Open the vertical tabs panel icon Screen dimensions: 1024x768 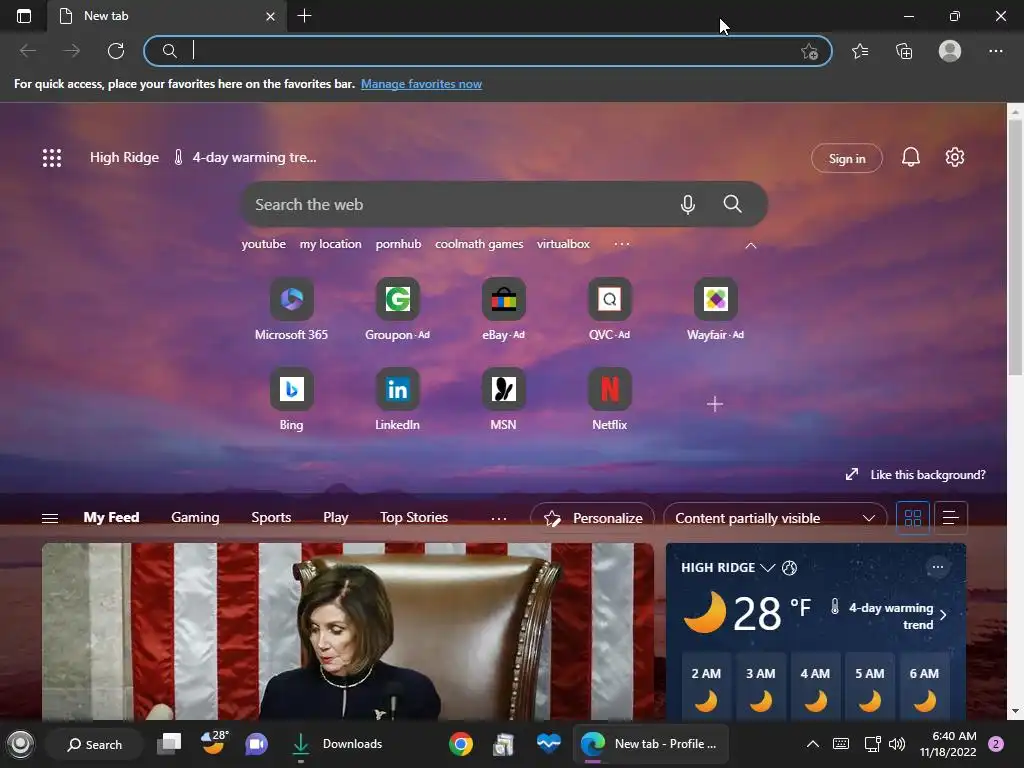click(x=24, y=16)
